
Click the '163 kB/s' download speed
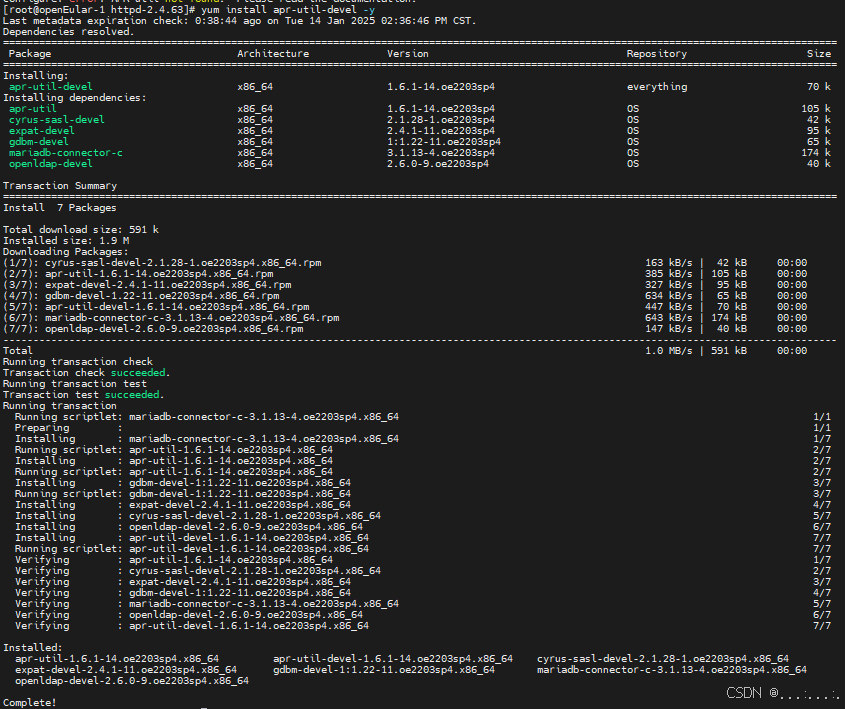668,263
